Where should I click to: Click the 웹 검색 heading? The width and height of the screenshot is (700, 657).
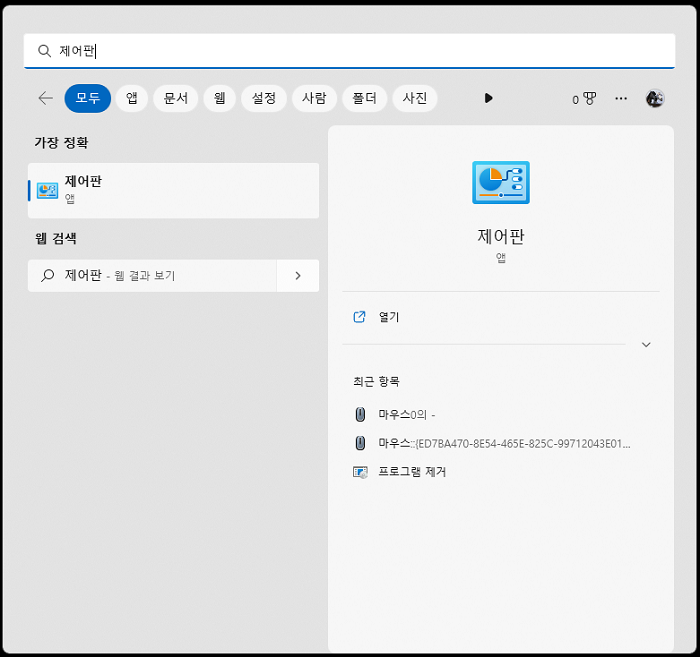tap(56, 238)
